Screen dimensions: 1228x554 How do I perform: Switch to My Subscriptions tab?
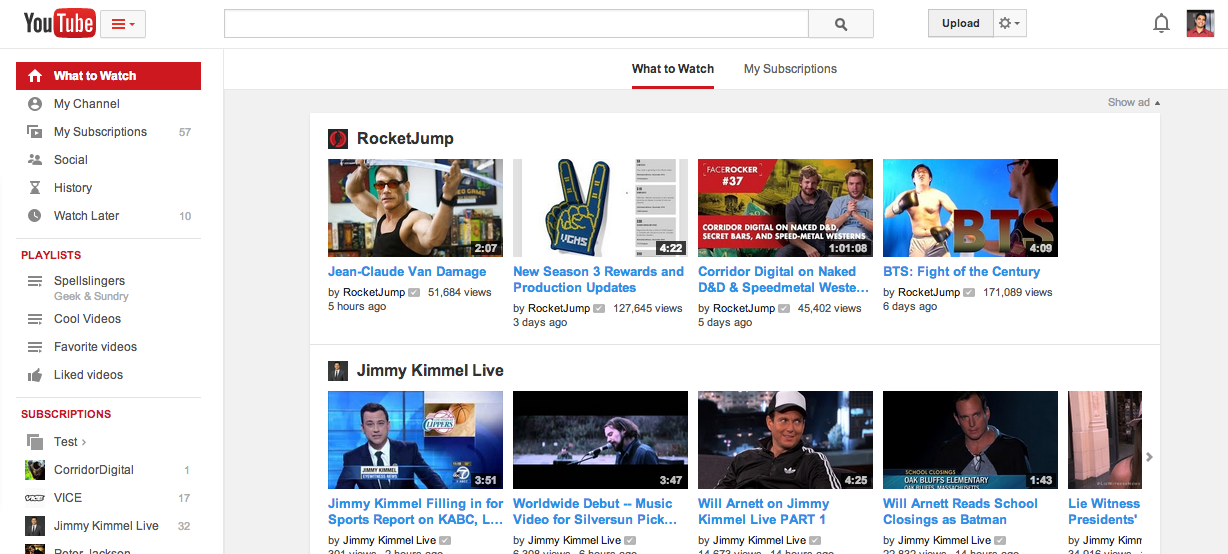(x=790, y=69)
